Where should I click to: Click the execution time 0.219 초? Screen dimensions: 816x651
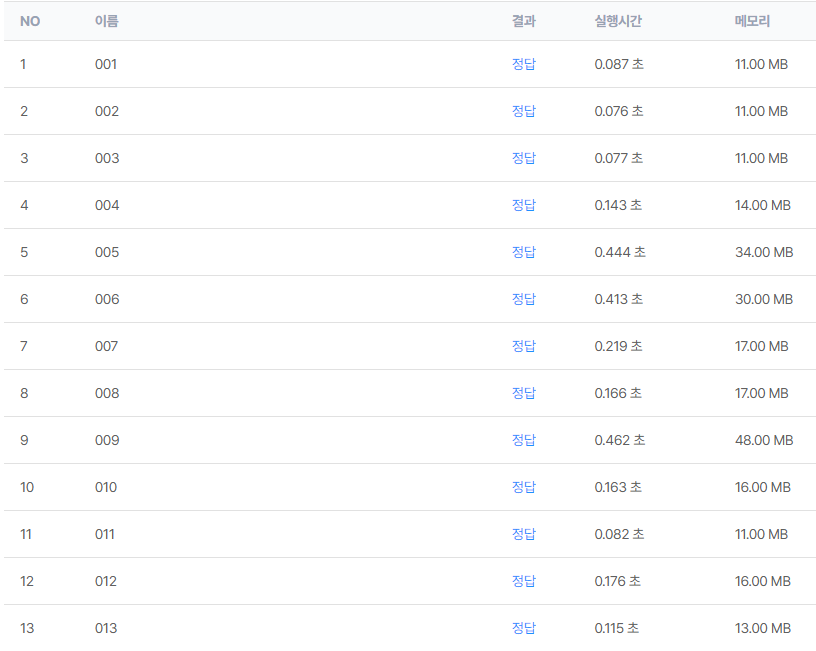[618, 346]
